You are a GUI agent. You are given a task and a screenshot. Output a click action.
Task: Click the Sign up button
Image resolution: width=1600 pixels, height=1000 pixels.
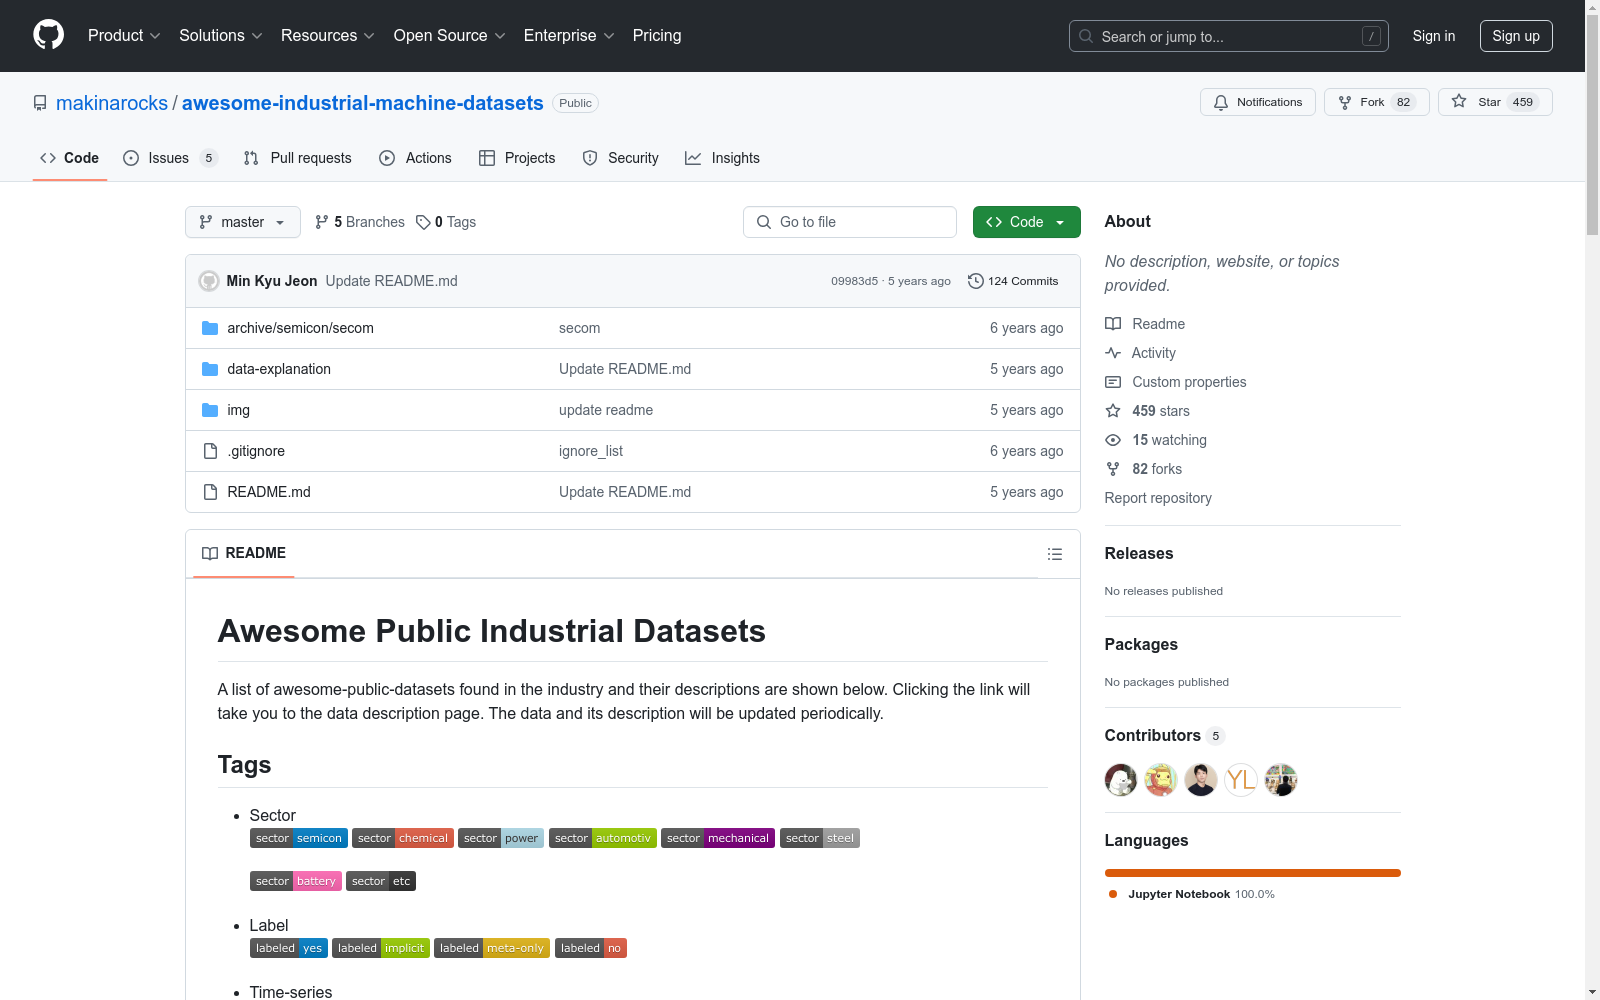tap(1516, 36)
